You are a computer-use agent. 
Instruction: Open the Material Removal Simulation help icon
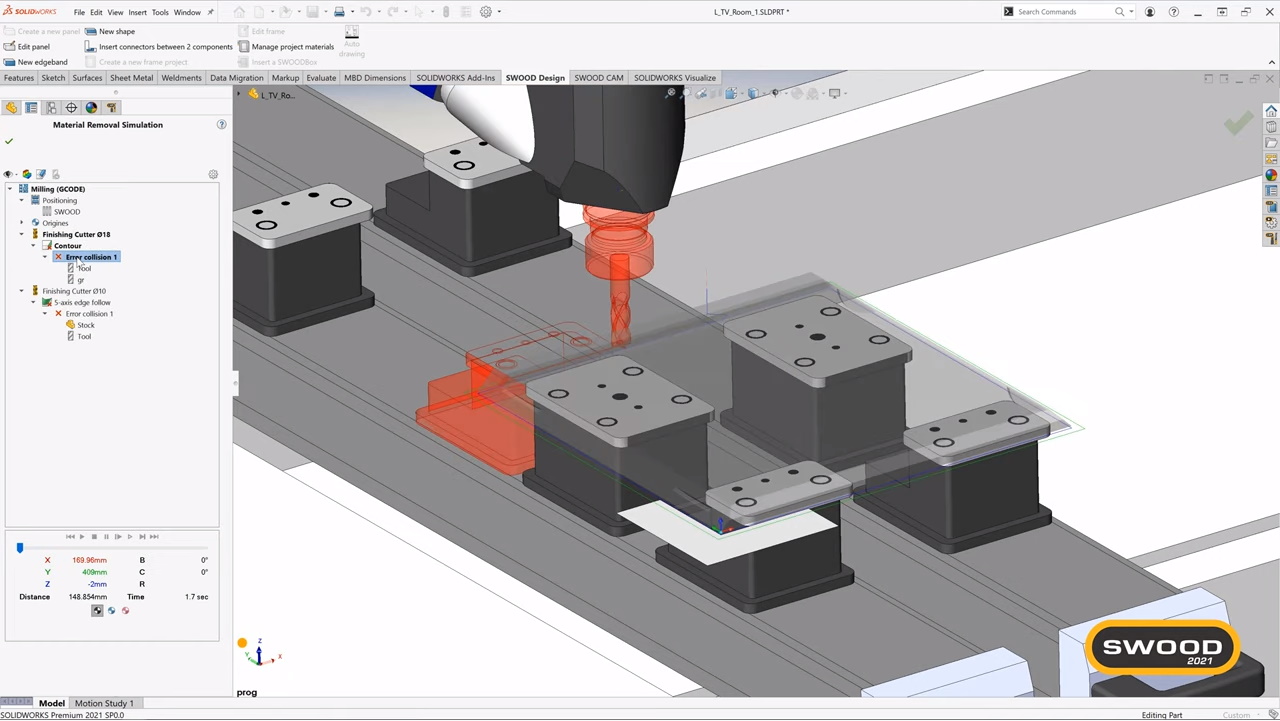(x=221, y=125)
